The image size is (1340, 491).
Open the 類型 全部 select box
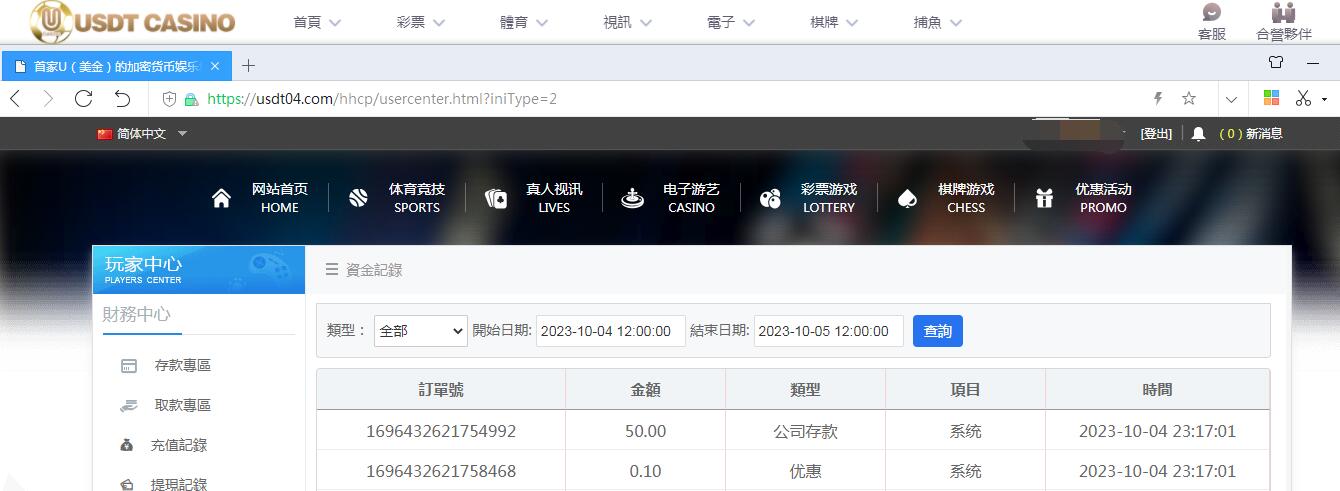(x=421, y=331)
